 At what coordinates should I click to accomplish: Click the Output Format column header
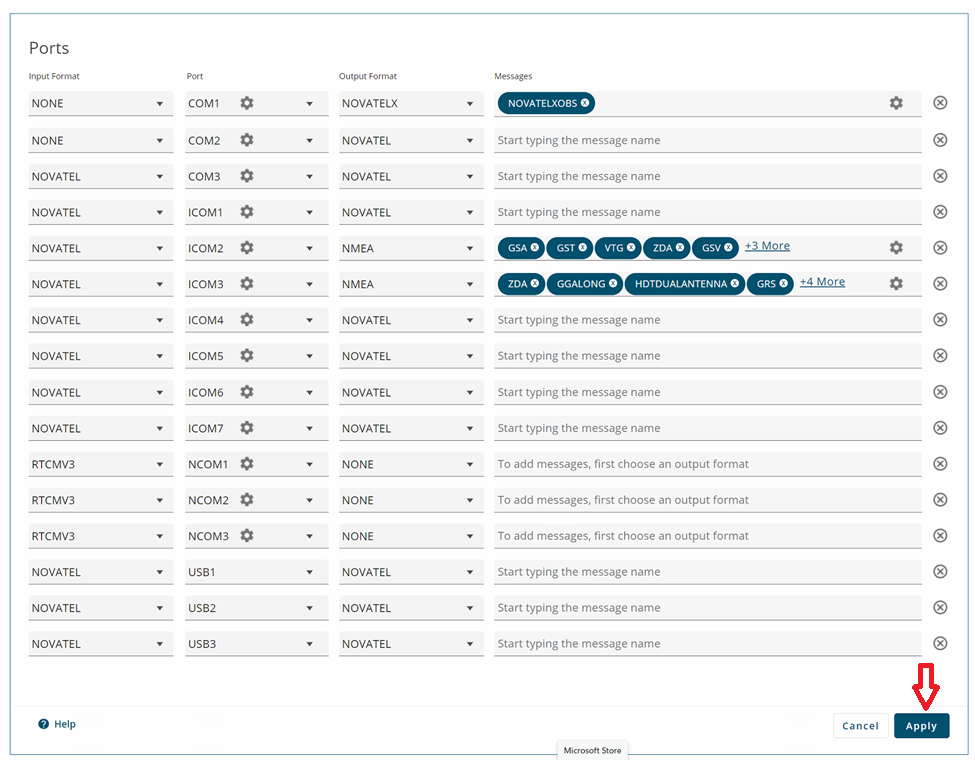click(x=367, y=76)
